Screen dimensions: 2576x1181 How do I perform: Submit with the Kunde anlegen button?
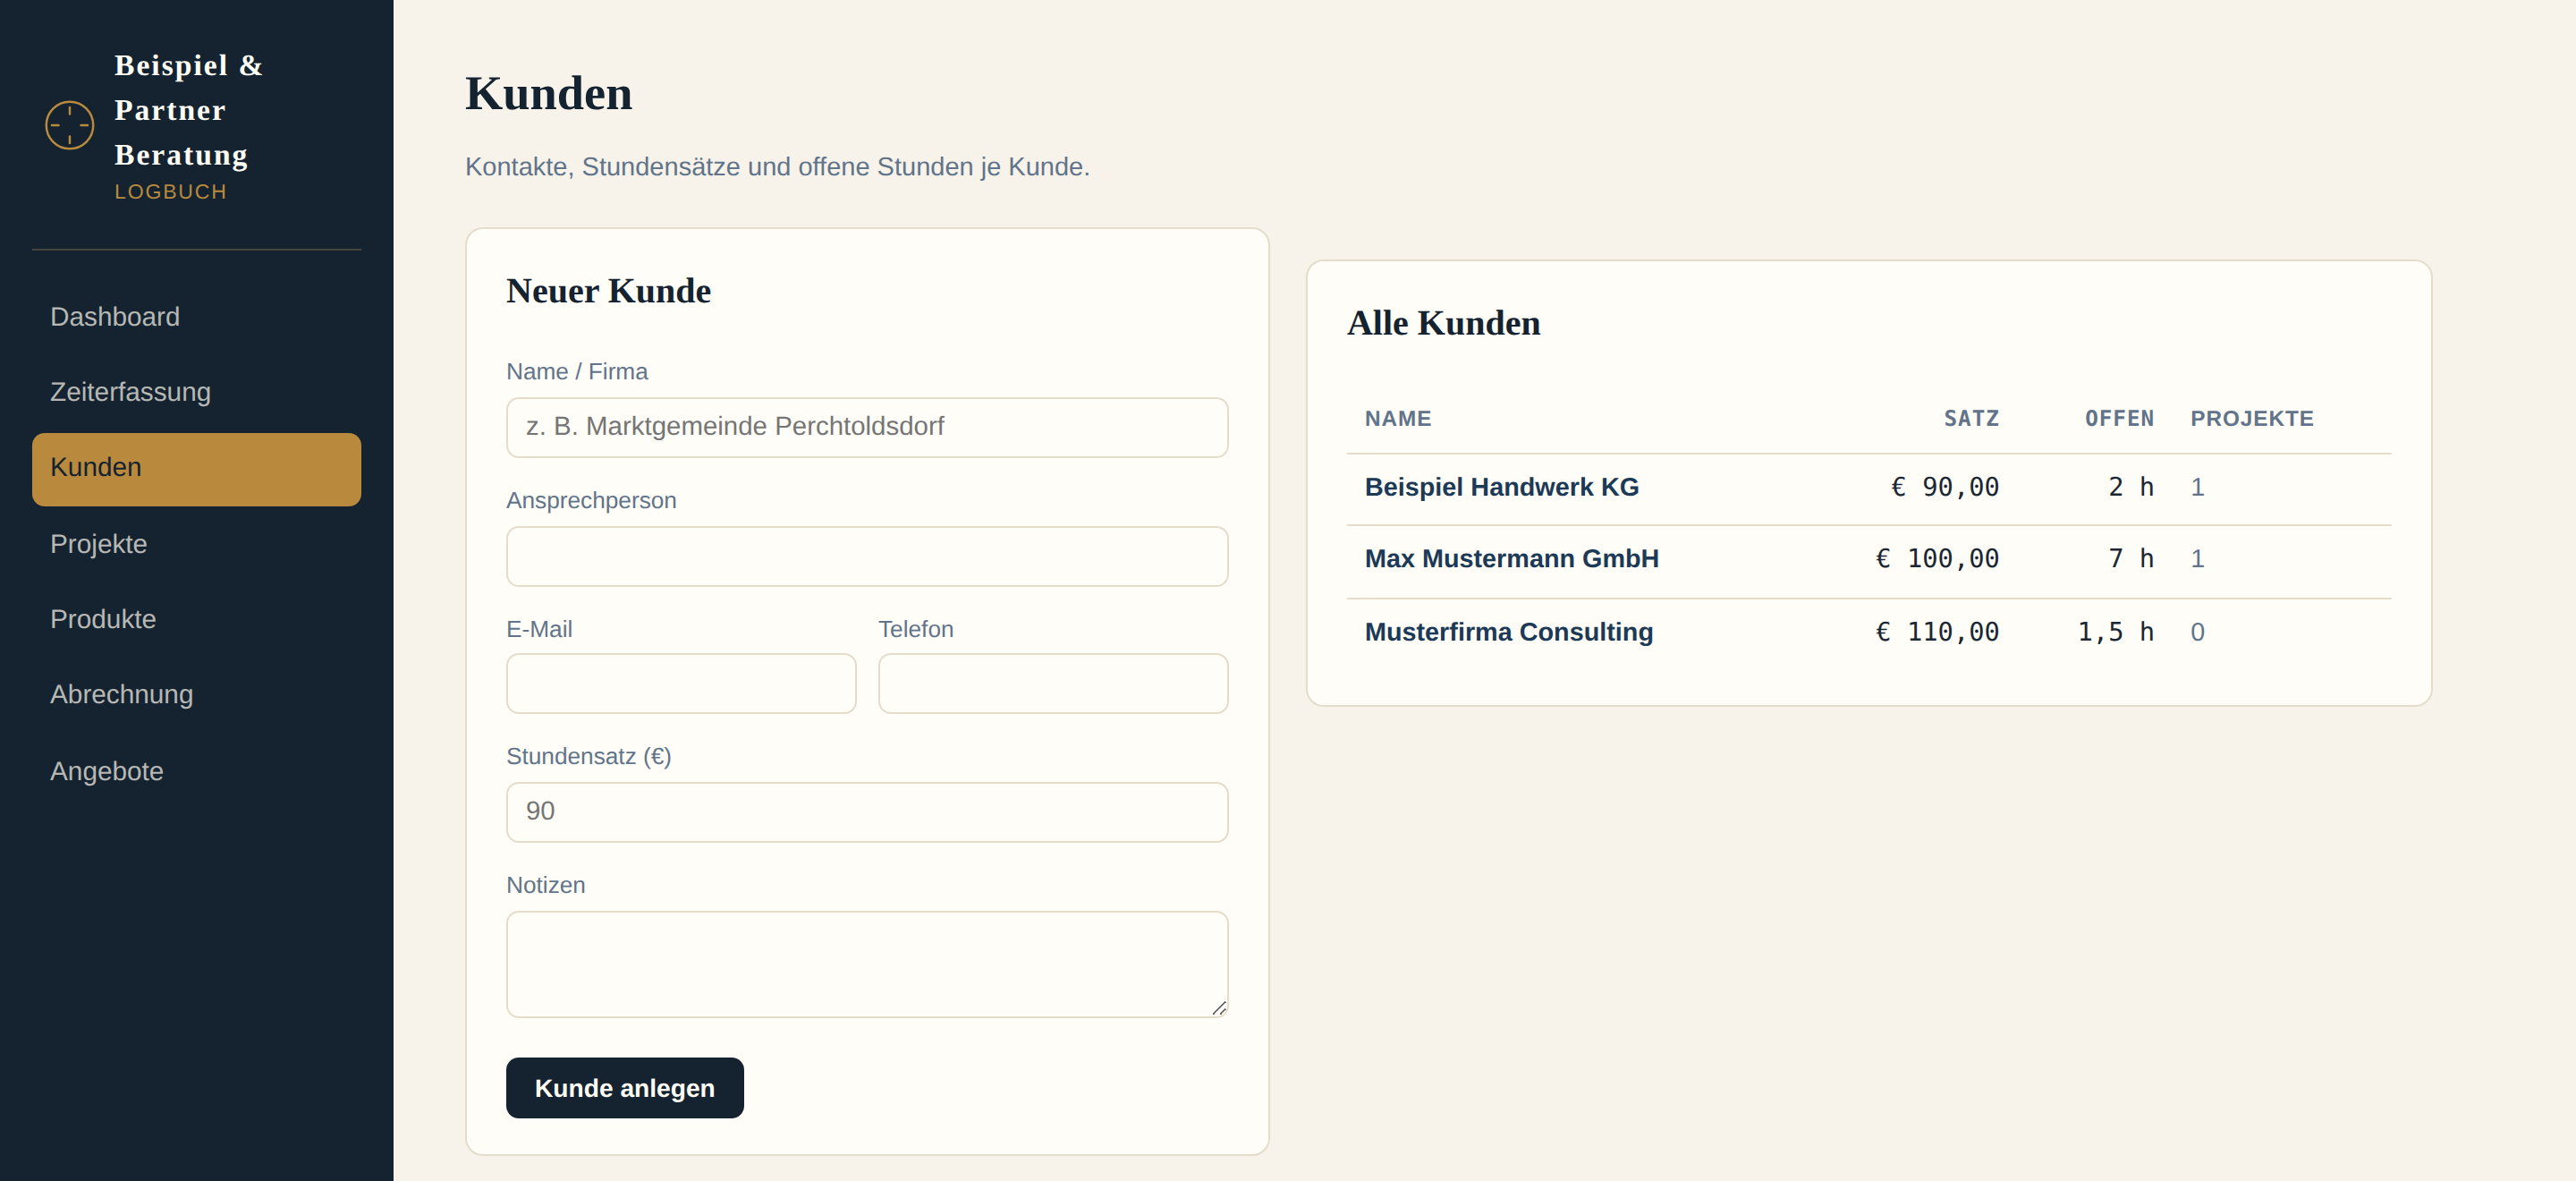point(625,1088)
